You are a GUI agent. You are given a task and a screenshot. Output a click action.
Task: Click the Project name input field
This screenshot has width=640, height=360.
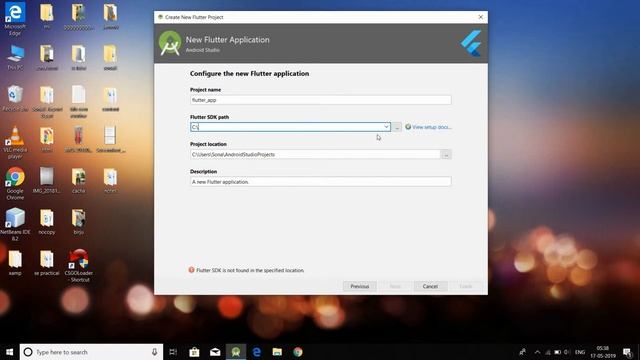point(320,100)
